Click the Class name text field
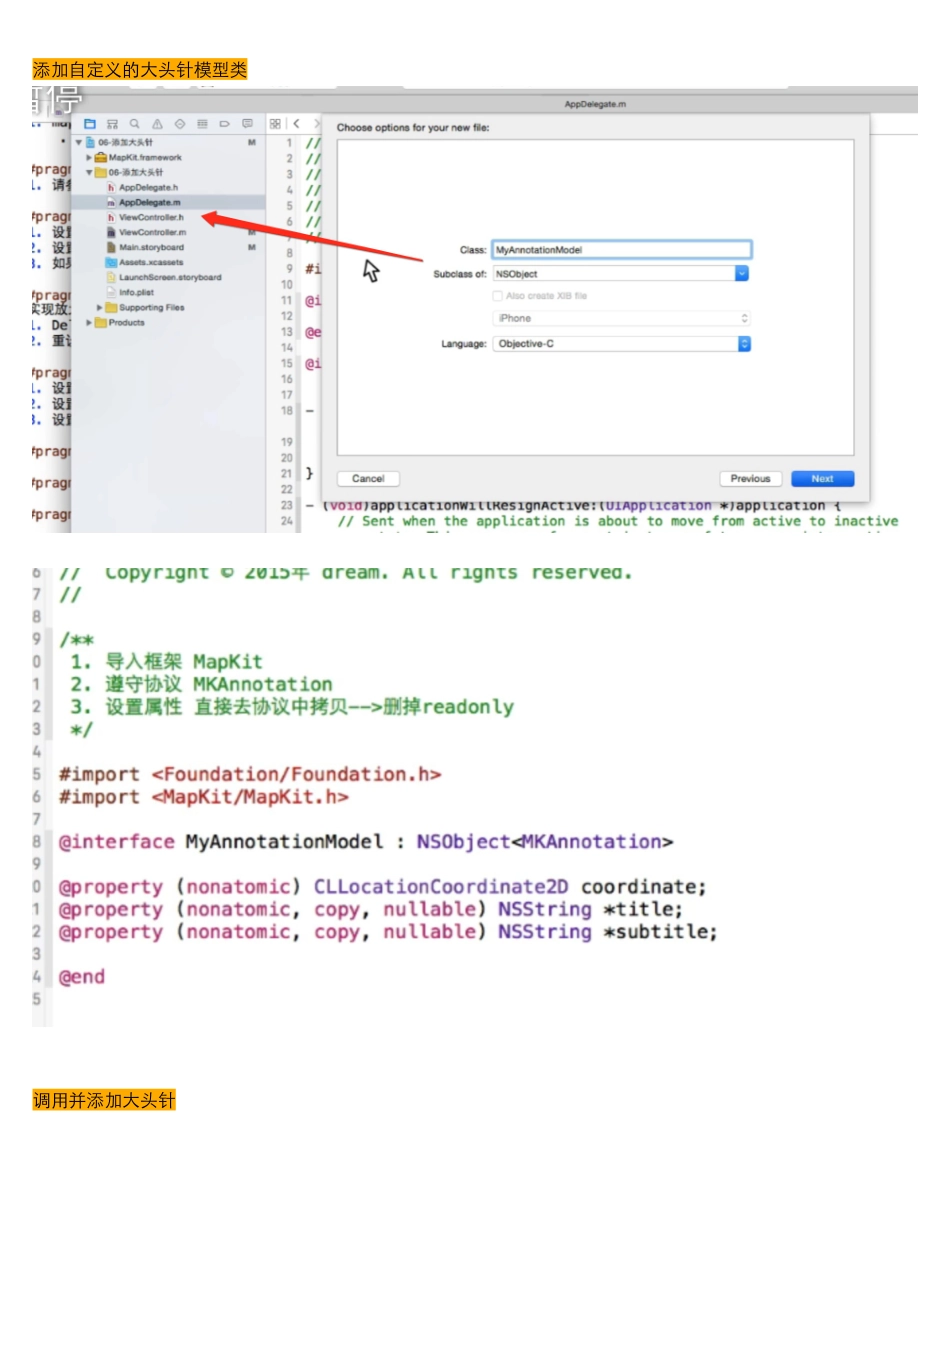This screenshot has height=1345, width=950. coord(621,250)
